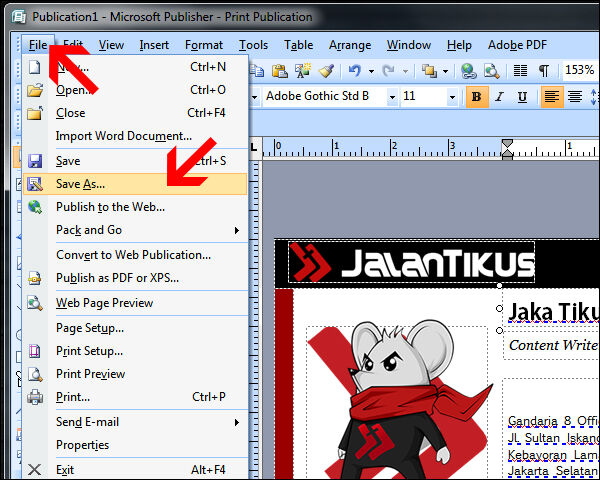Click the Content Write text box
Viewport: 600px width, 480px height.
click(x=551, y=346)
